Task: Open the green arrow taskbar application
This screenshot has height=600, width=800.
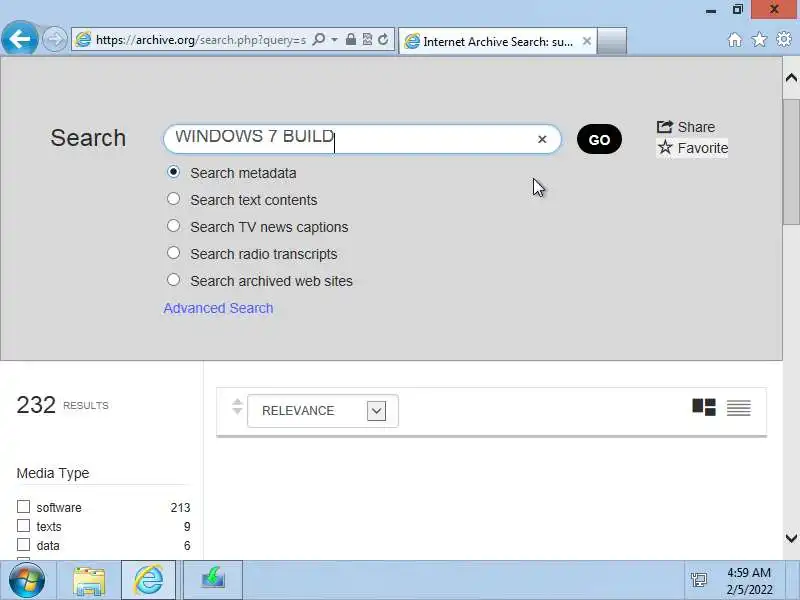Action: coord(213,580)
